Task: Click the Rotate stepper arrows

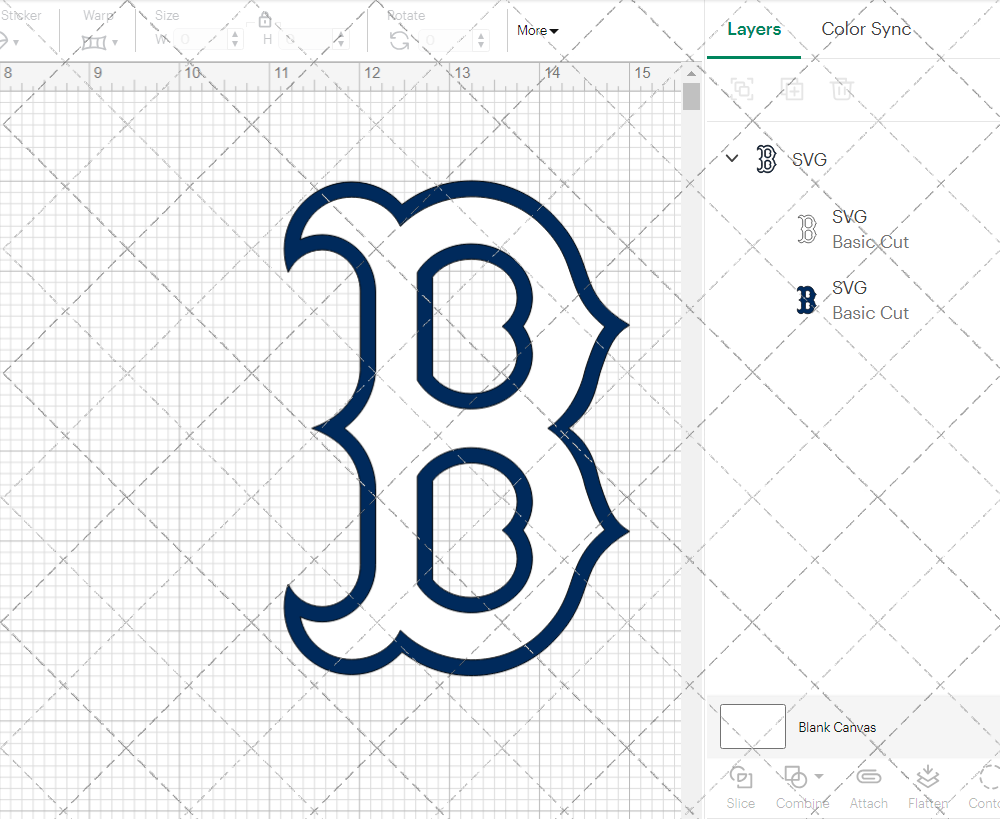Action: 482,40
